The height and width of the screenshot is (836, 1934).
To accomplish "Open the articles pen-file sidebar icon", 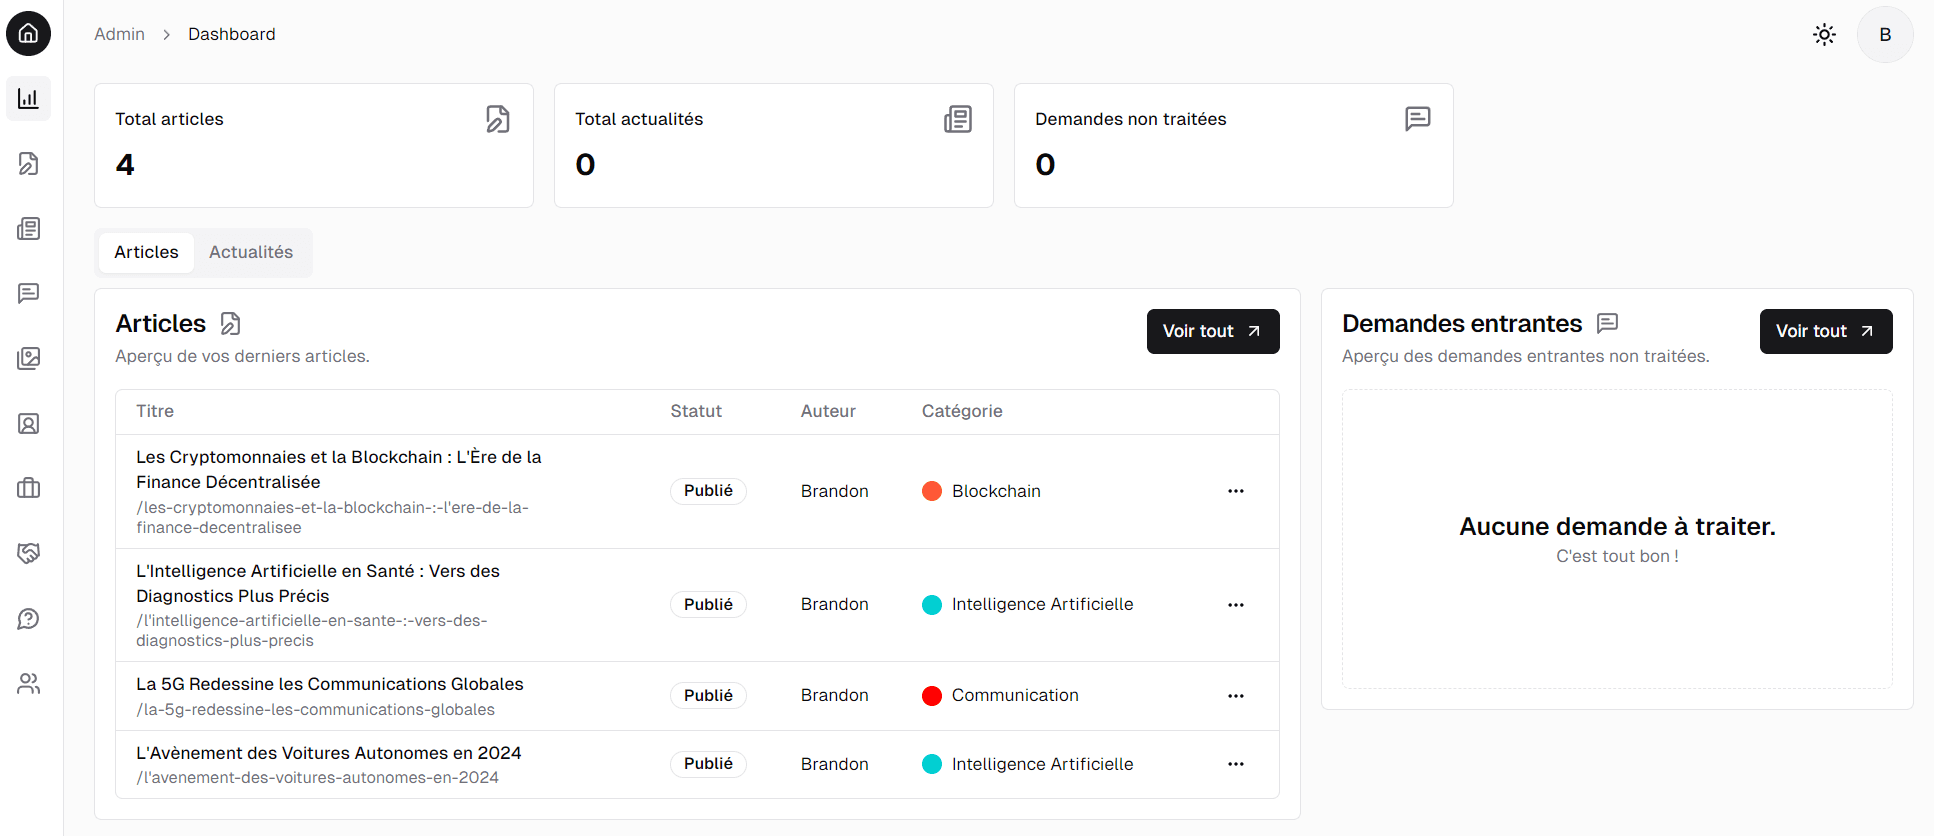I will (x=28, y=164).
